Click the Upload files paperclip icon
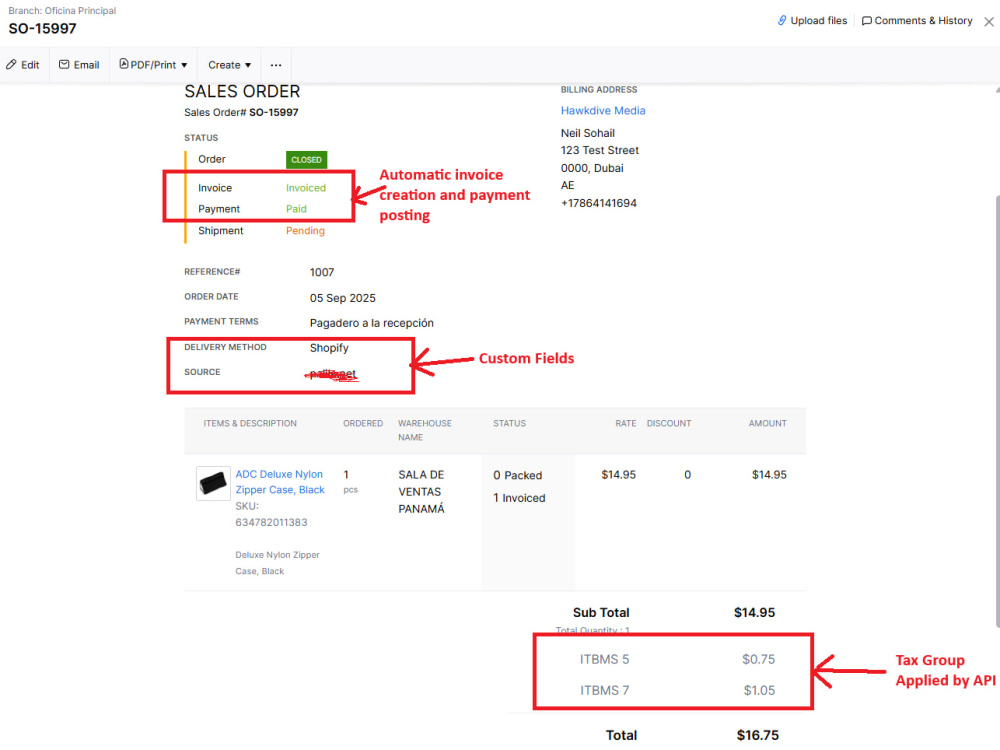This screenshot has width=1000, height=750. click(x=782, y=20)
